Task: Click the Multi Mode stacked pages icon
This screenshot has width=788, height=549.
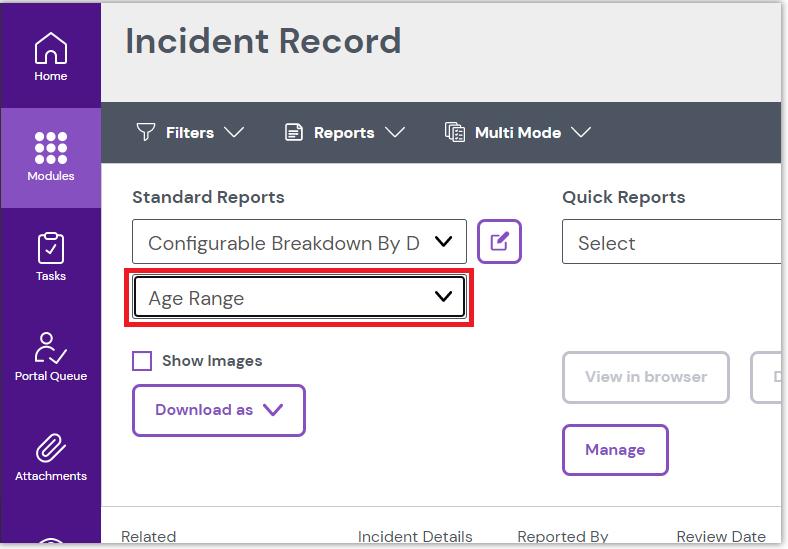Action: [455, 132]
